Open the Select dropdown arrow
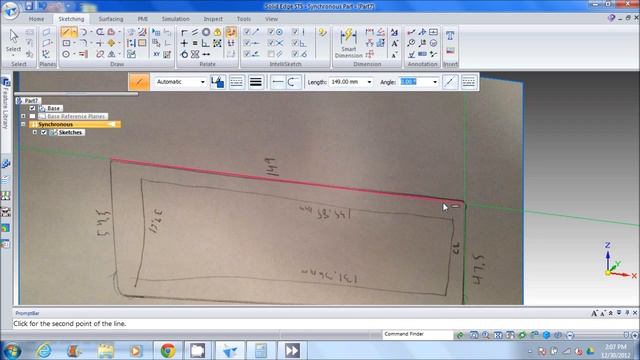Viewport: 640px width, 360px height. pyautogui.click(x=13, y=55)
